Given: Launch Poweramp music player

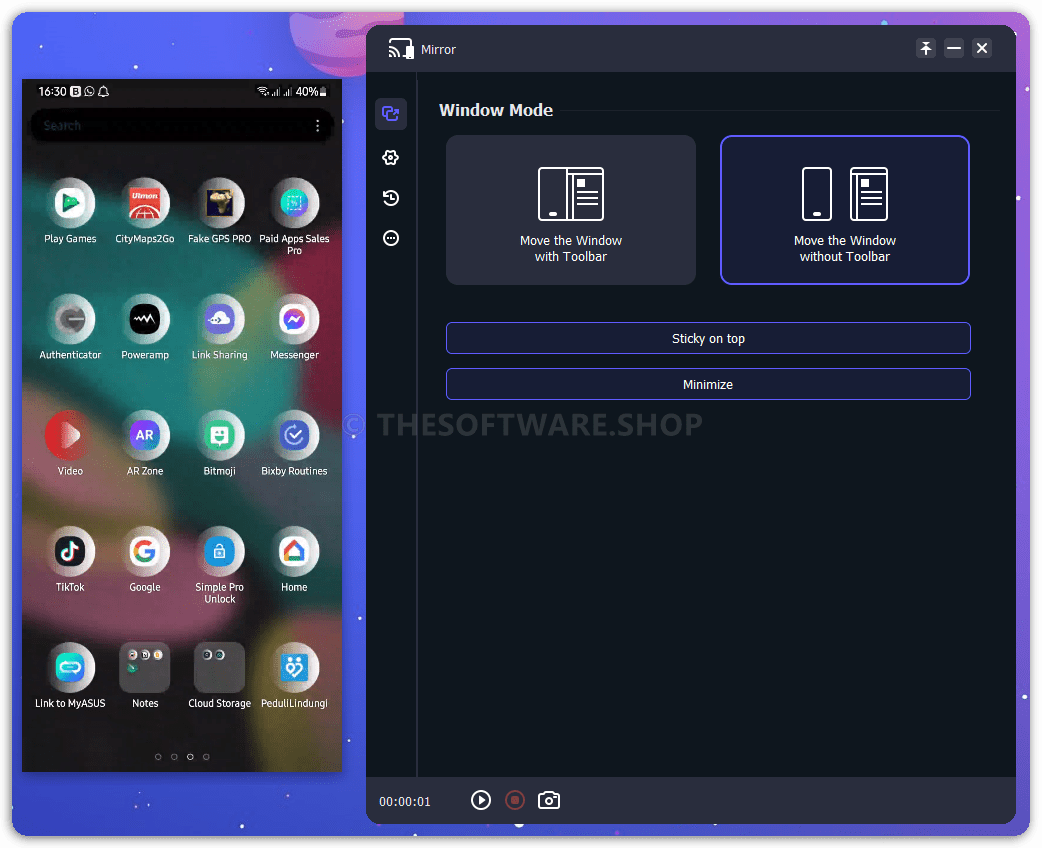Looking at the screenshot, I should pyautogui.click(x=145, y=320).
